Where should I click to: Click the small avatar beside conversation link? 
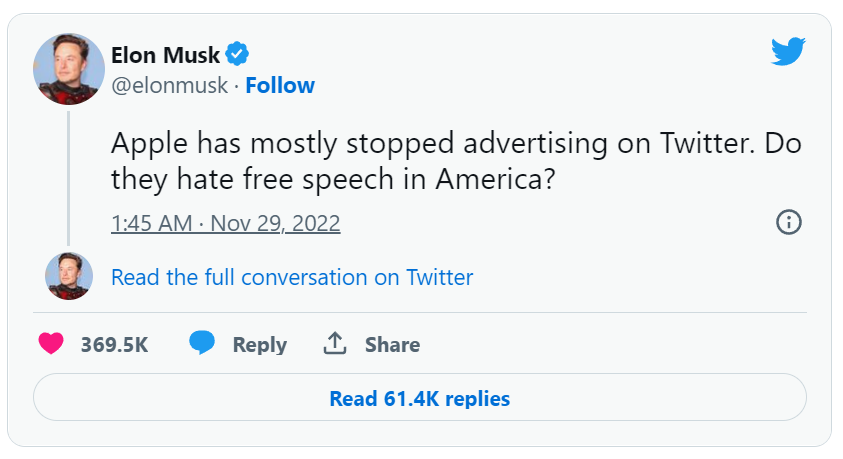point(69,276)
